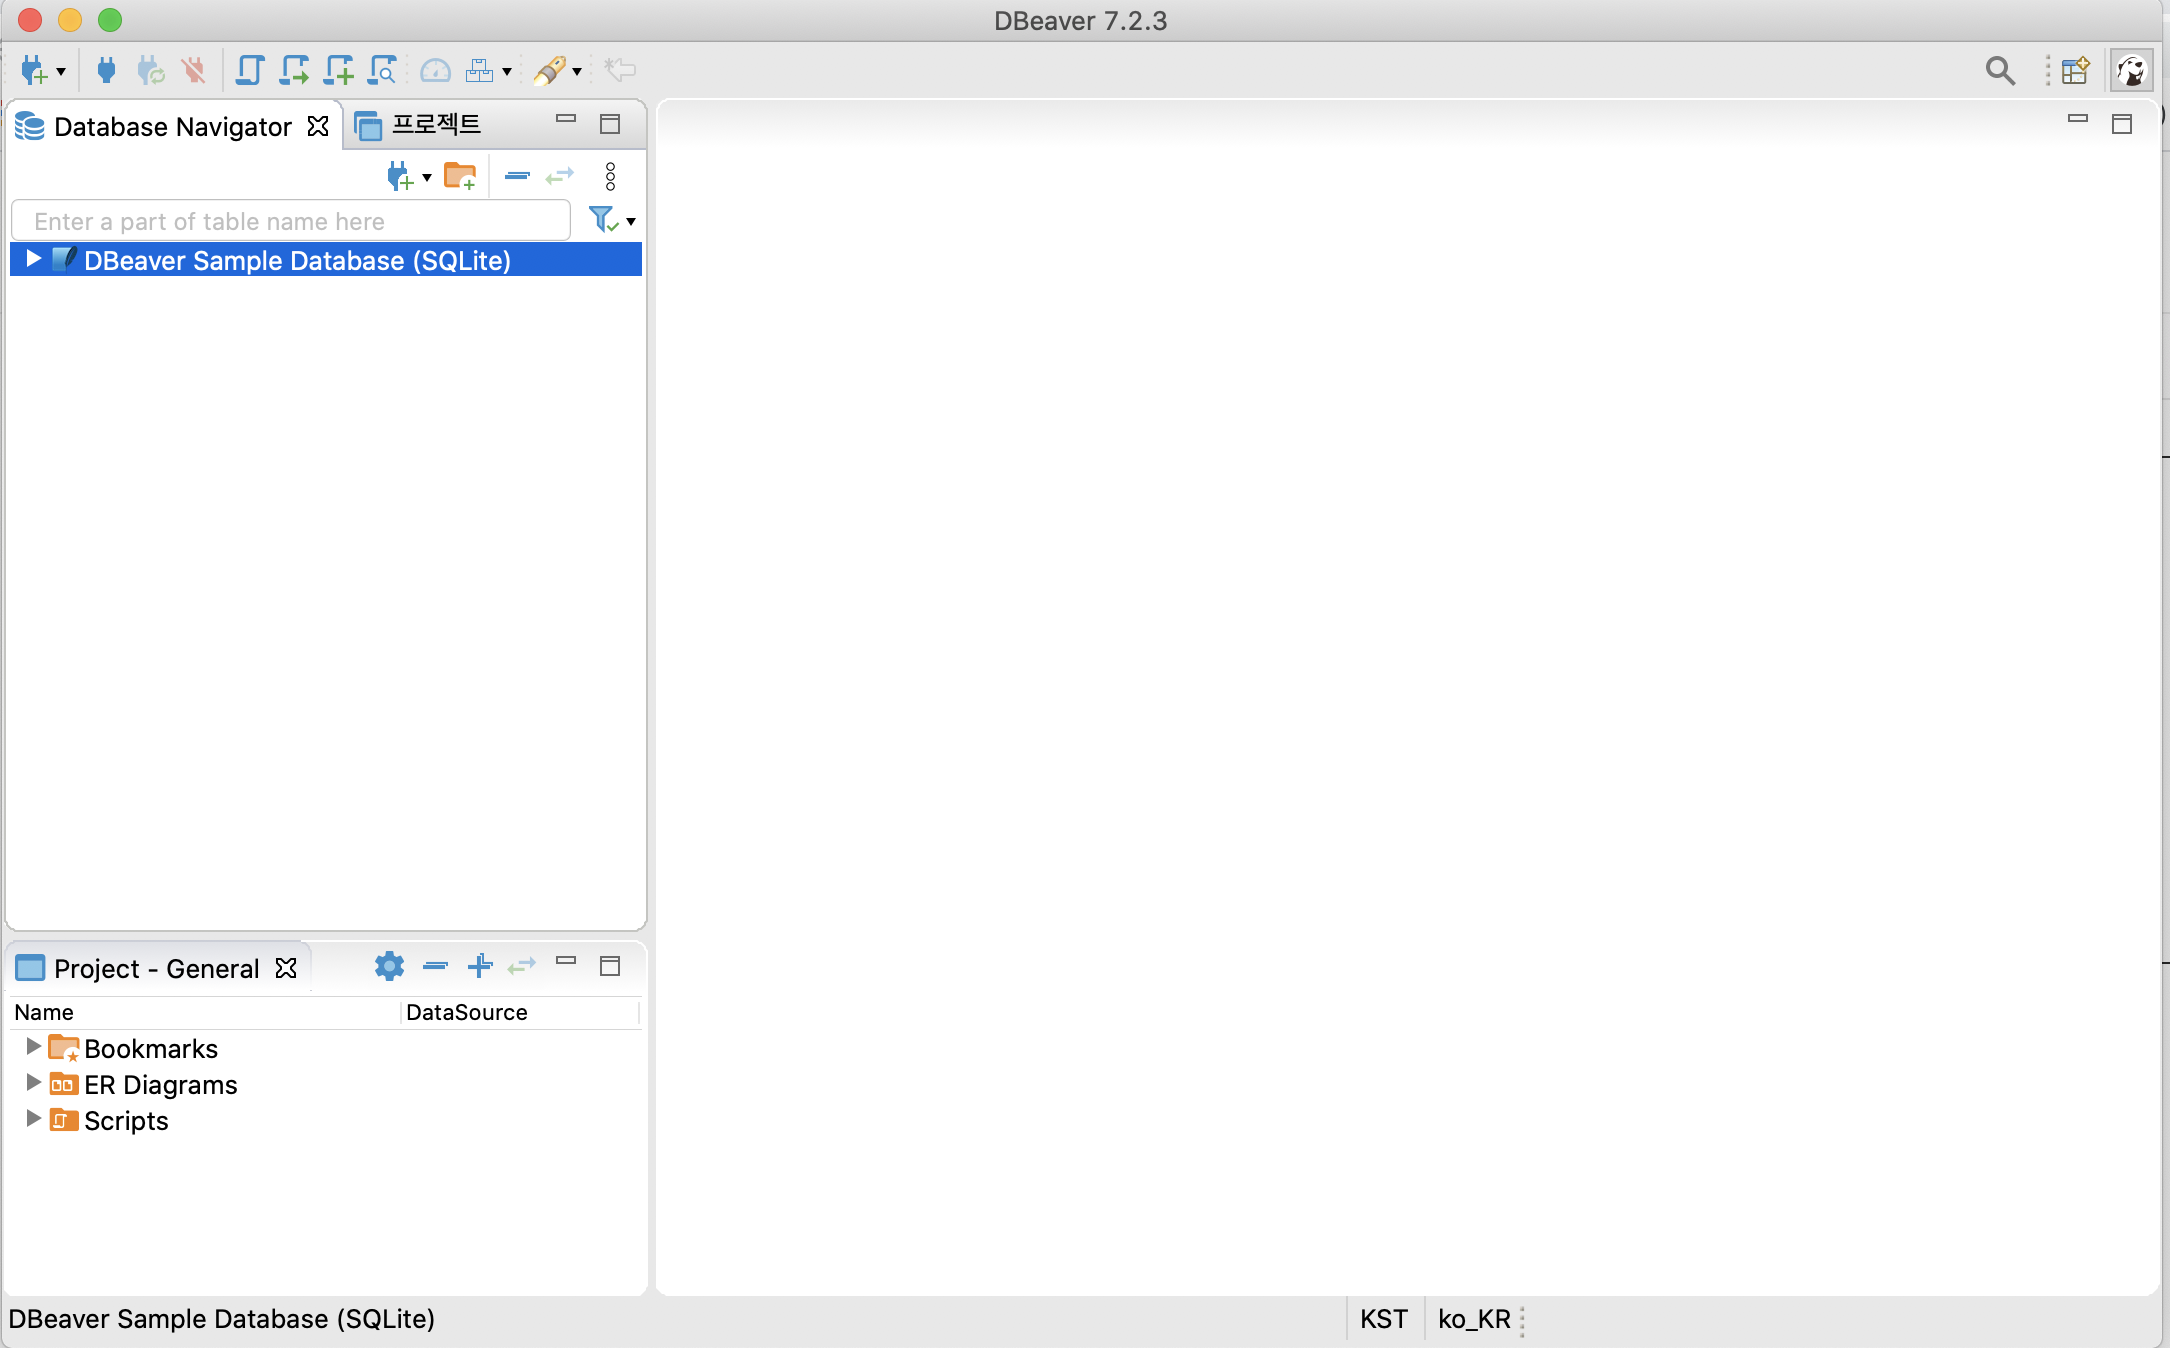Expand DBeaver Sample Database tree node

coord(33,259)
